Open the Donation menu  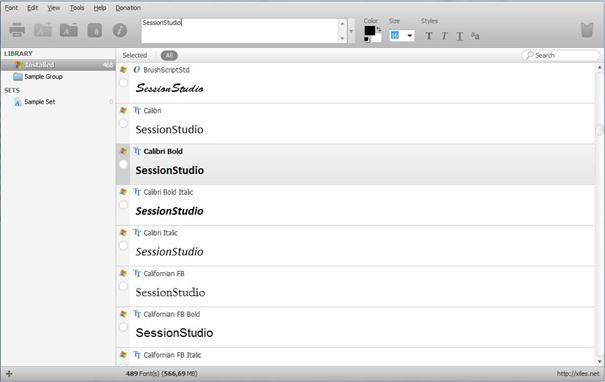tap(128, 8)
